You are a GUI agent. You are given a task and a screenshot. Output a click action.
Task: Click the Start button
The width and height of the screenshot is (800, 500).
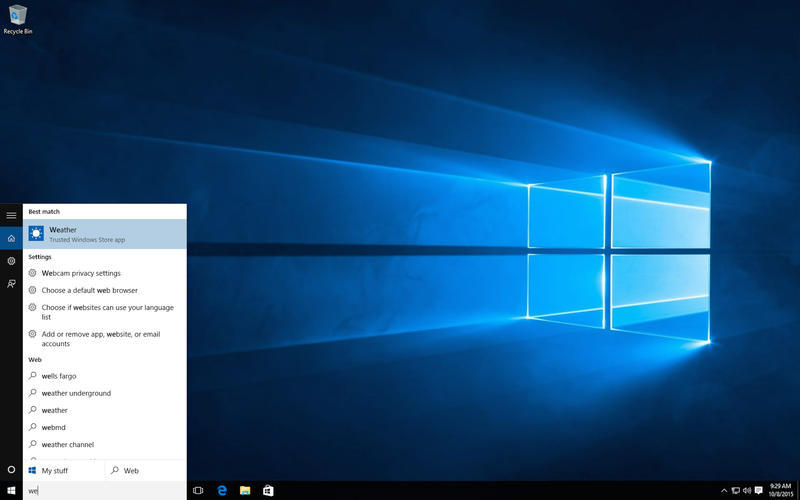11,491
